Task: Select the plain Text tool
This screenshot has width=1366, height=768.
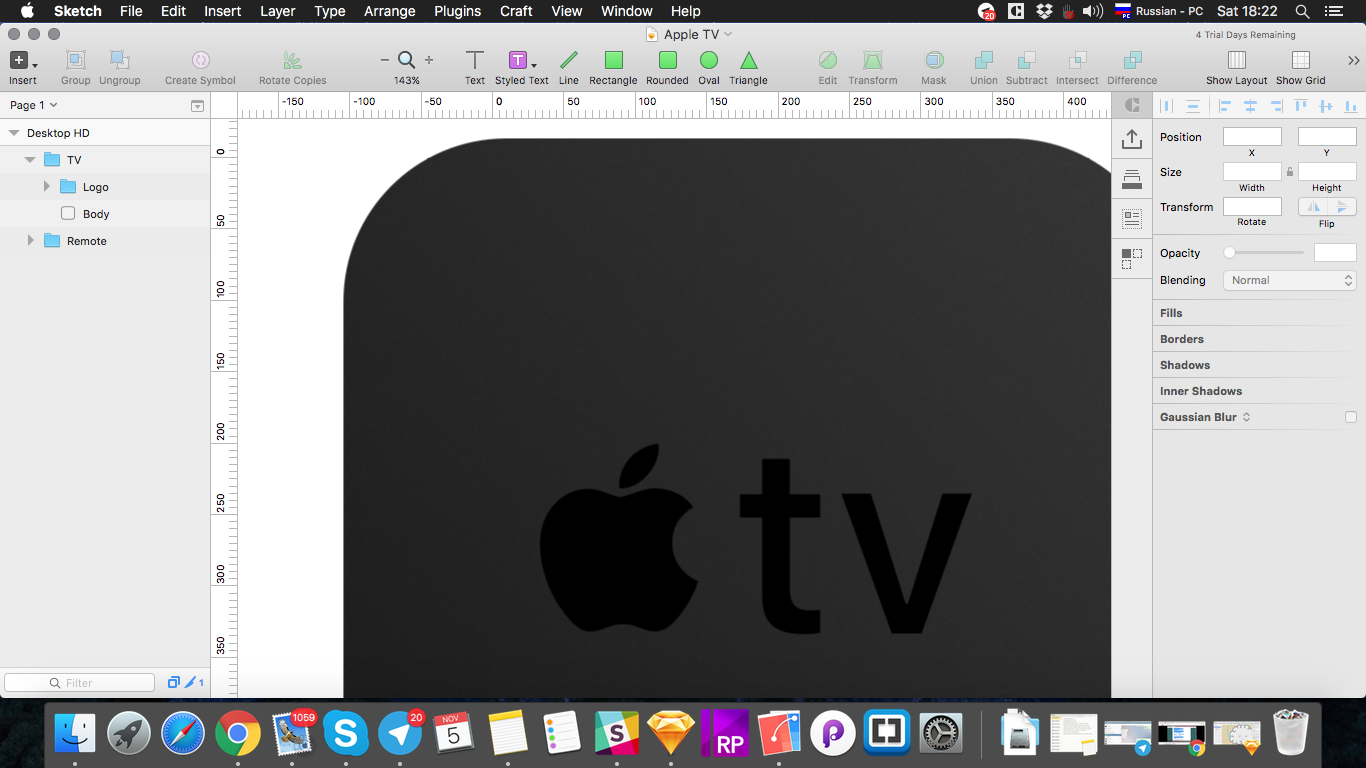Action: pos(475,61)
